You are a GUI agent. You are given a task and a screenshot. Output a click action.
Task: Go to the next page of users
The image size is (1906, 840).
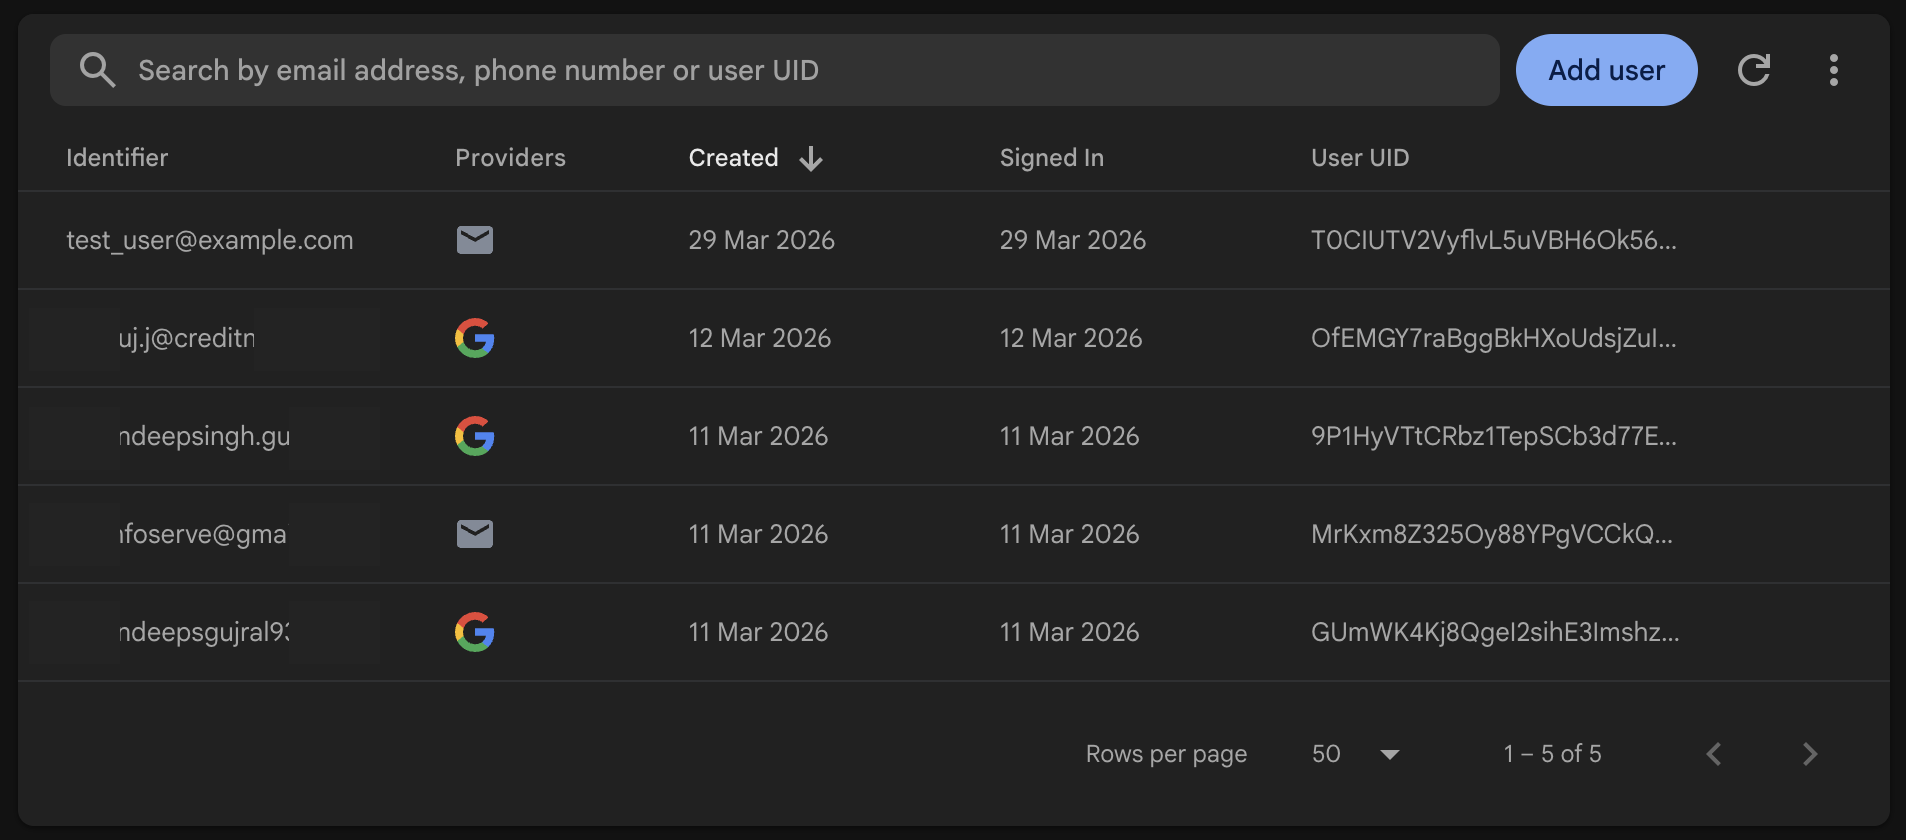(x=1809, y=754)
